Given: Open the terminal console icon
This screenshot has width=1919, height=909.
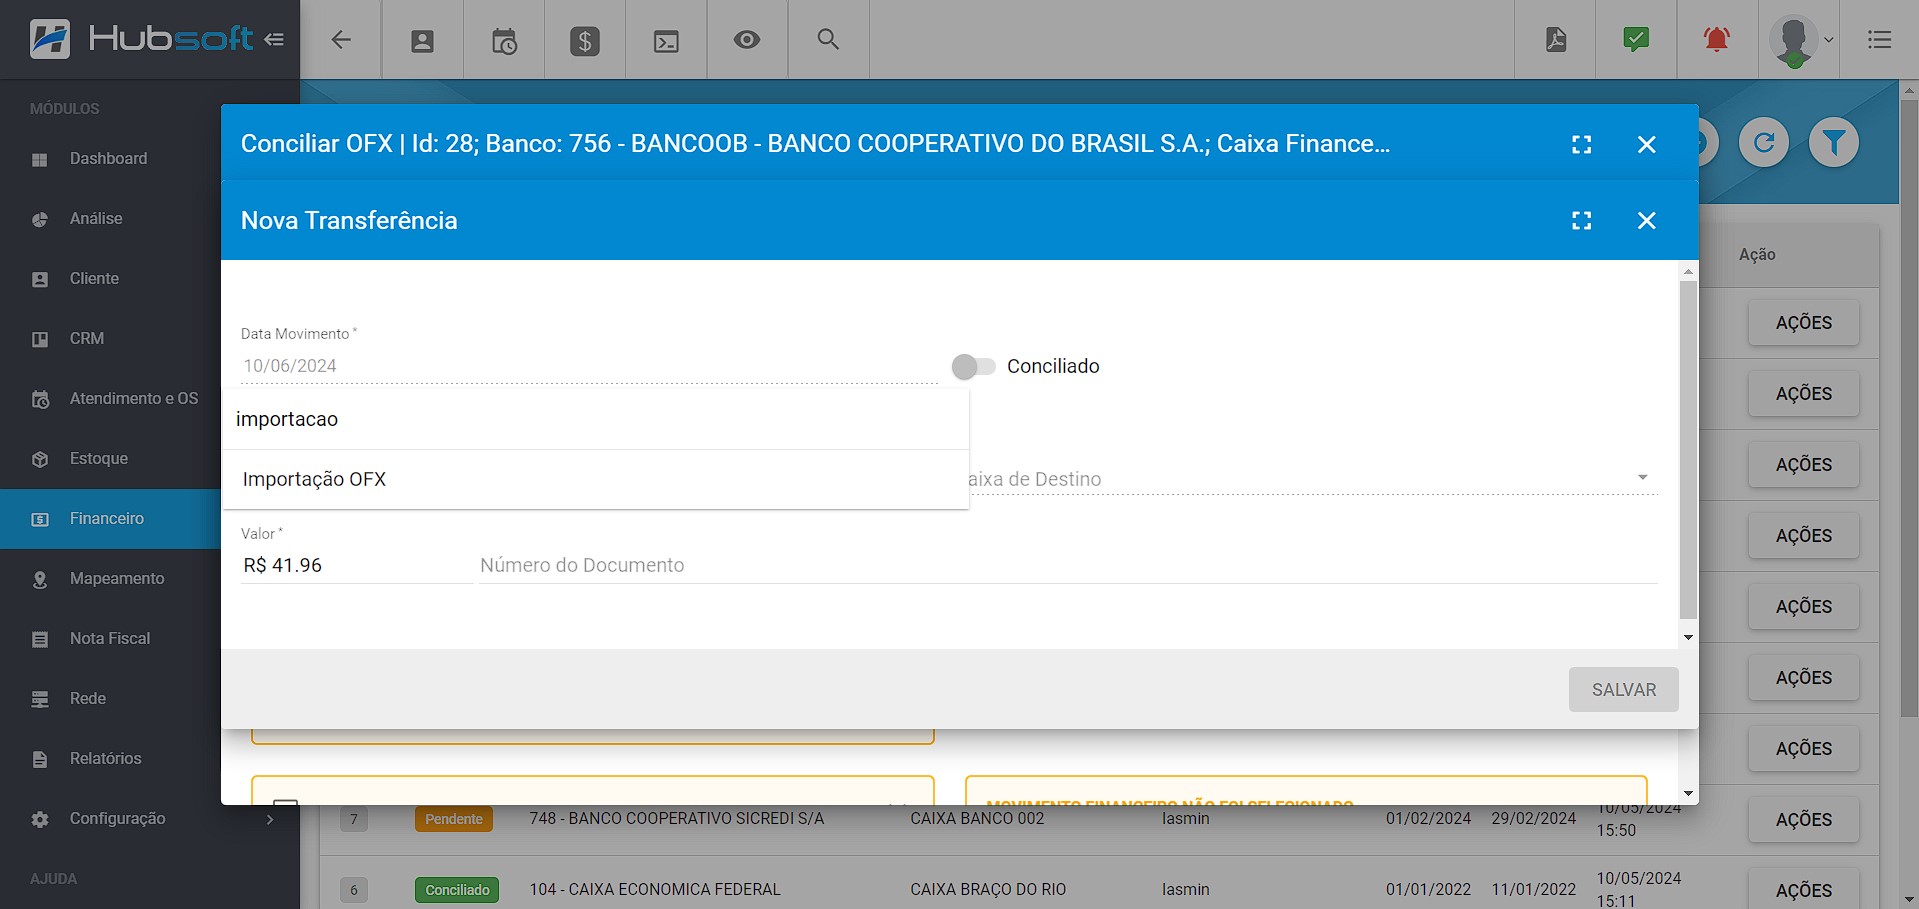Looking at the screenshot, I should tap(666, 41).
